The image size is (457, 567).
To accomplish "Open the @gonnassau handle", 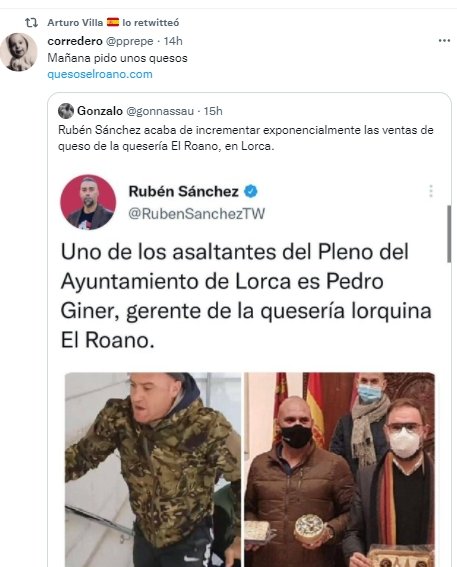I will coord(160,111).
